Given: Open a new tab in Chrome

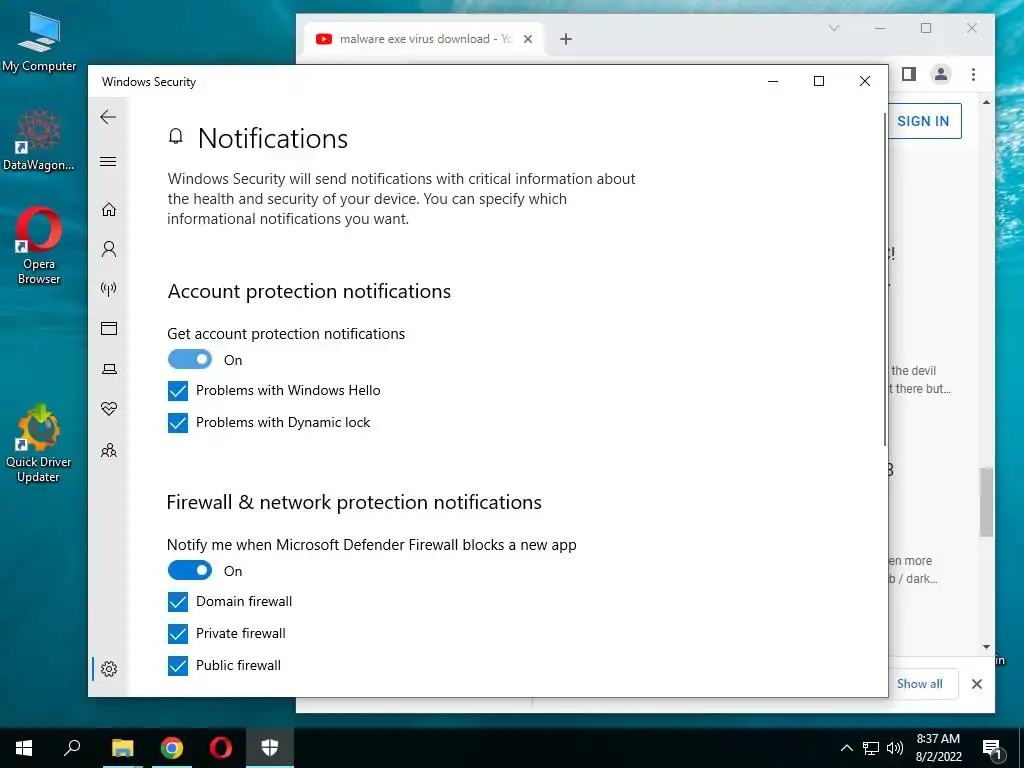Looking at the screenshot, I should pos(566,39).
